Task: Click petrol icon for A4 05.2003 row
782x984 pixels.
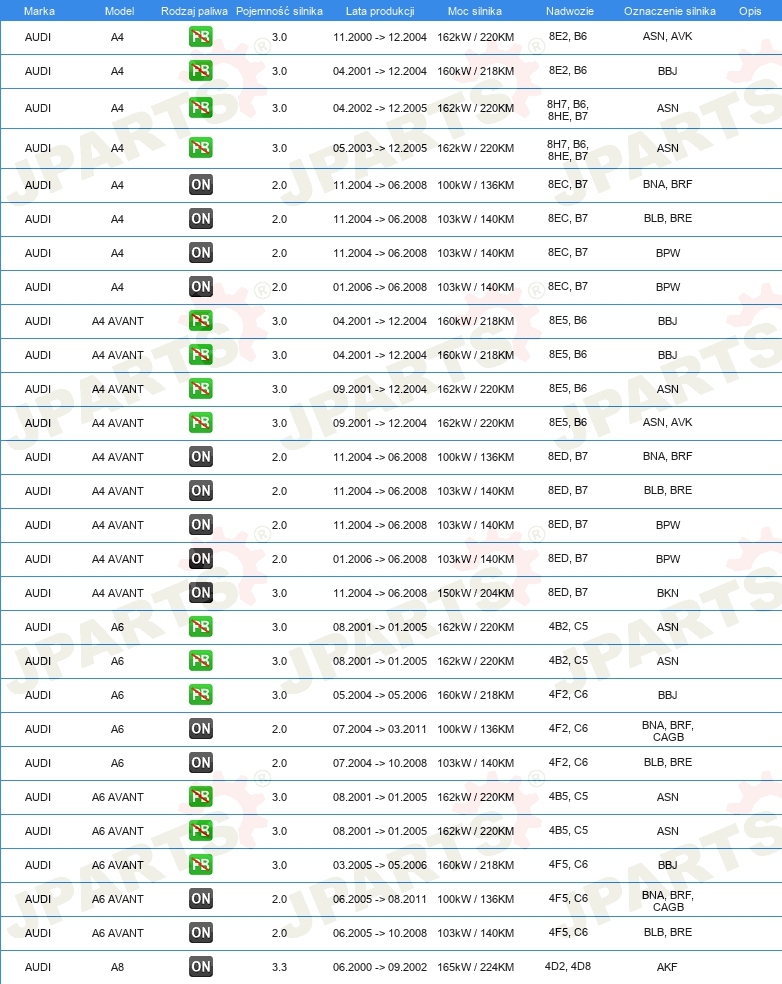Action: pyautogui.click(x=201, y=148)
